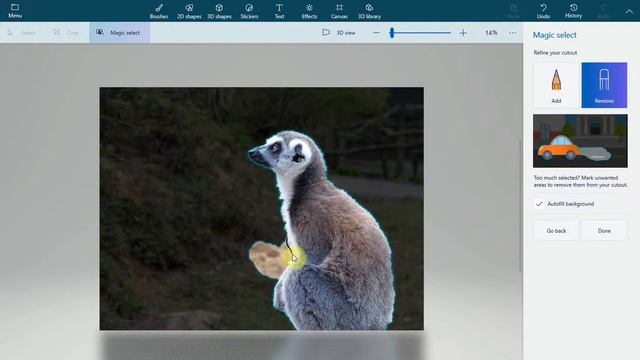The width and height of the screenshot is (640, 360).
Task: Choose the Add pencil tool
Action: [556, 85]
